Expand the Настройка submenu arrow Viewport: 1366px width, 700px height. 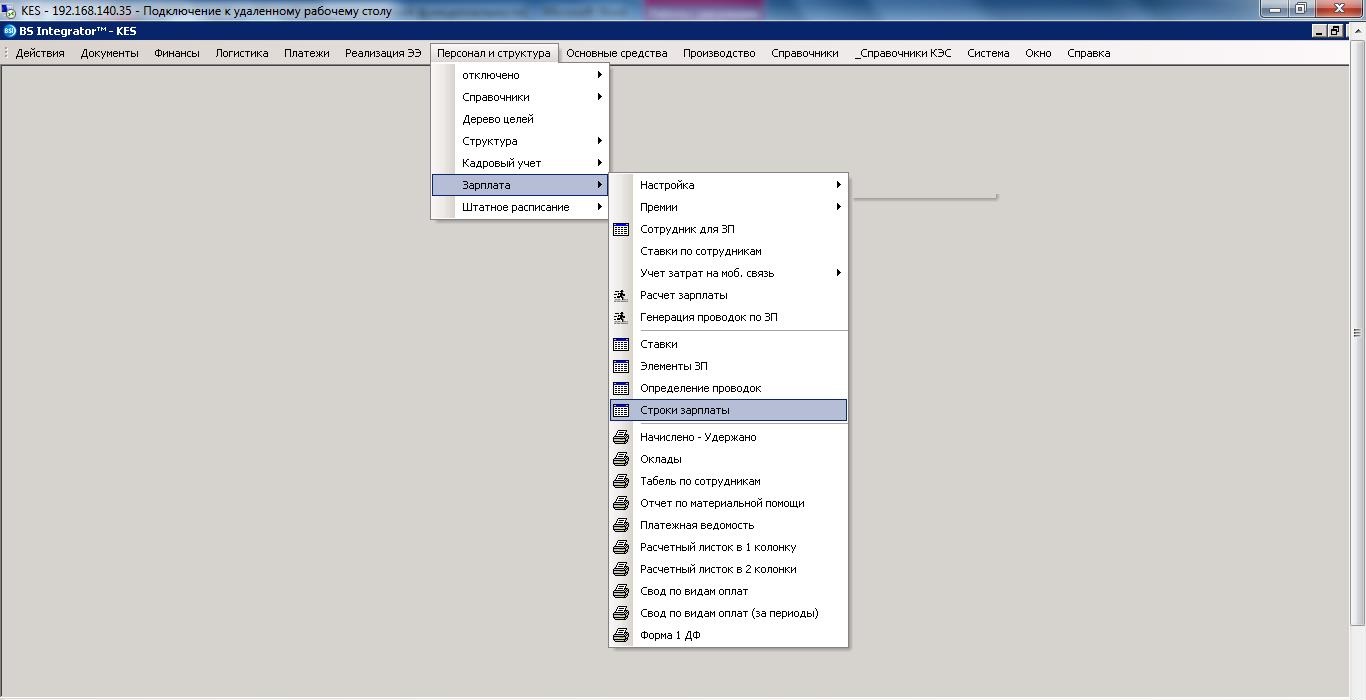[838, 185]
